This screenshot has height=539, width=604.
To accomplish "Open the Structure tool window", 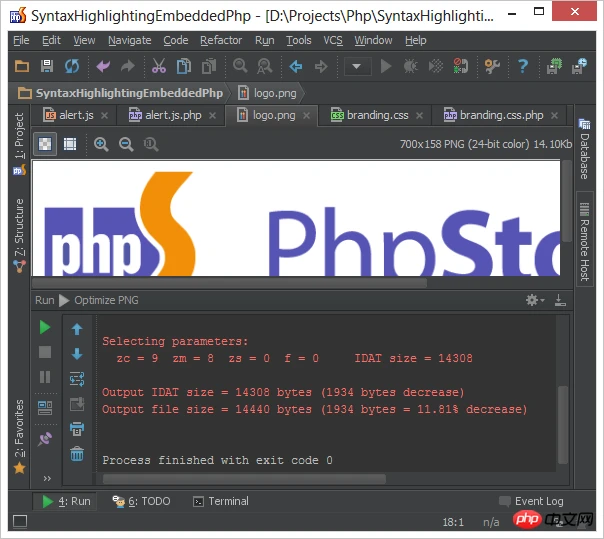I will [x=19, y=235].
